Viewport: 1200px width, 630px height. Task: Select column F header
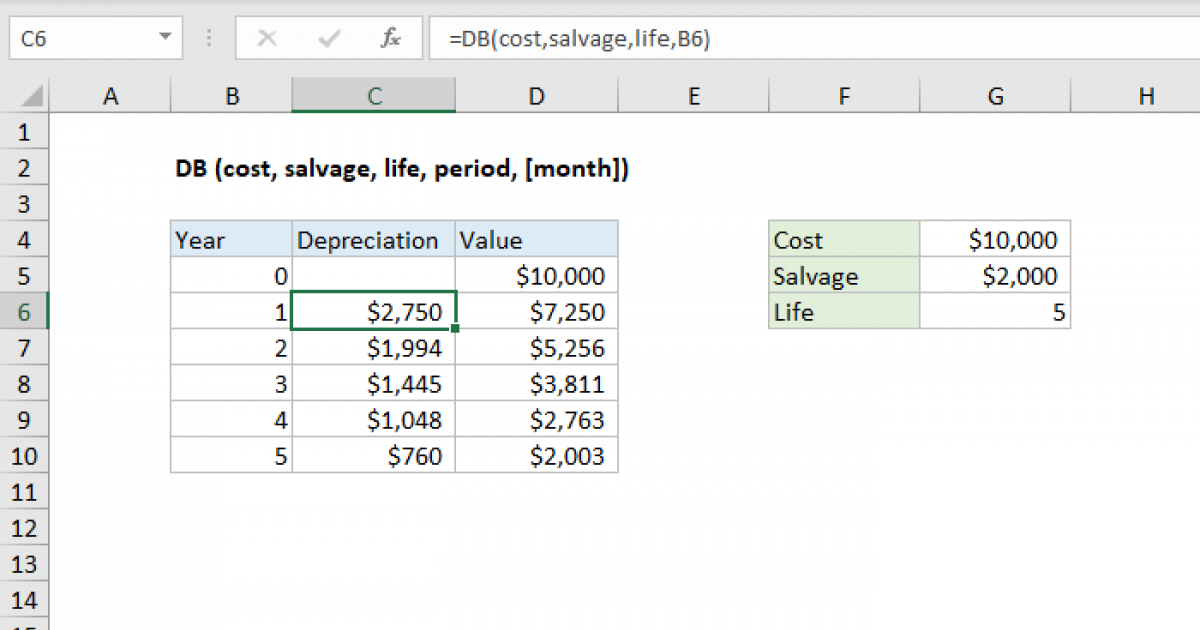coord(844,95)
